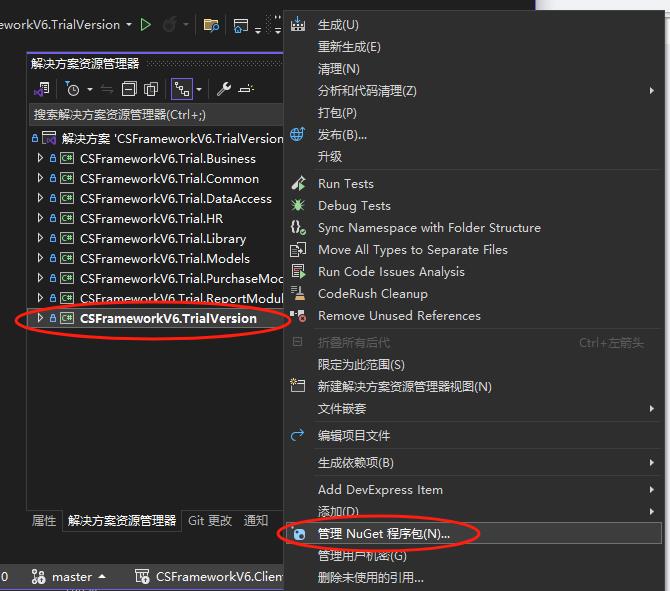Viewport: 670px width, 591px height.
Task: Open Add DevExpress Item submenu
Action: [473, 490]
